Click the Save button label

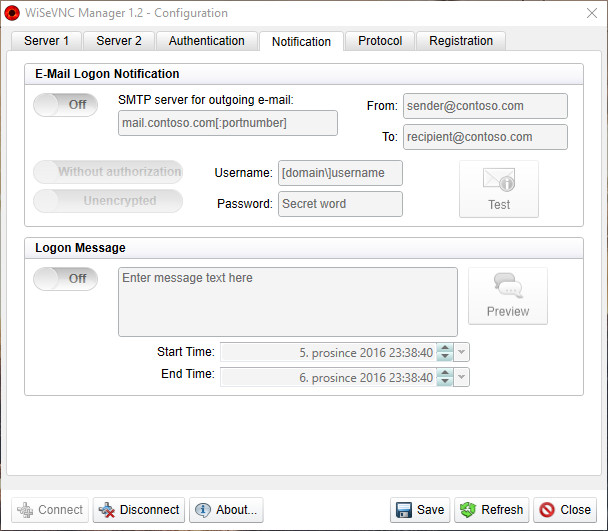click(x=430, y=510)
